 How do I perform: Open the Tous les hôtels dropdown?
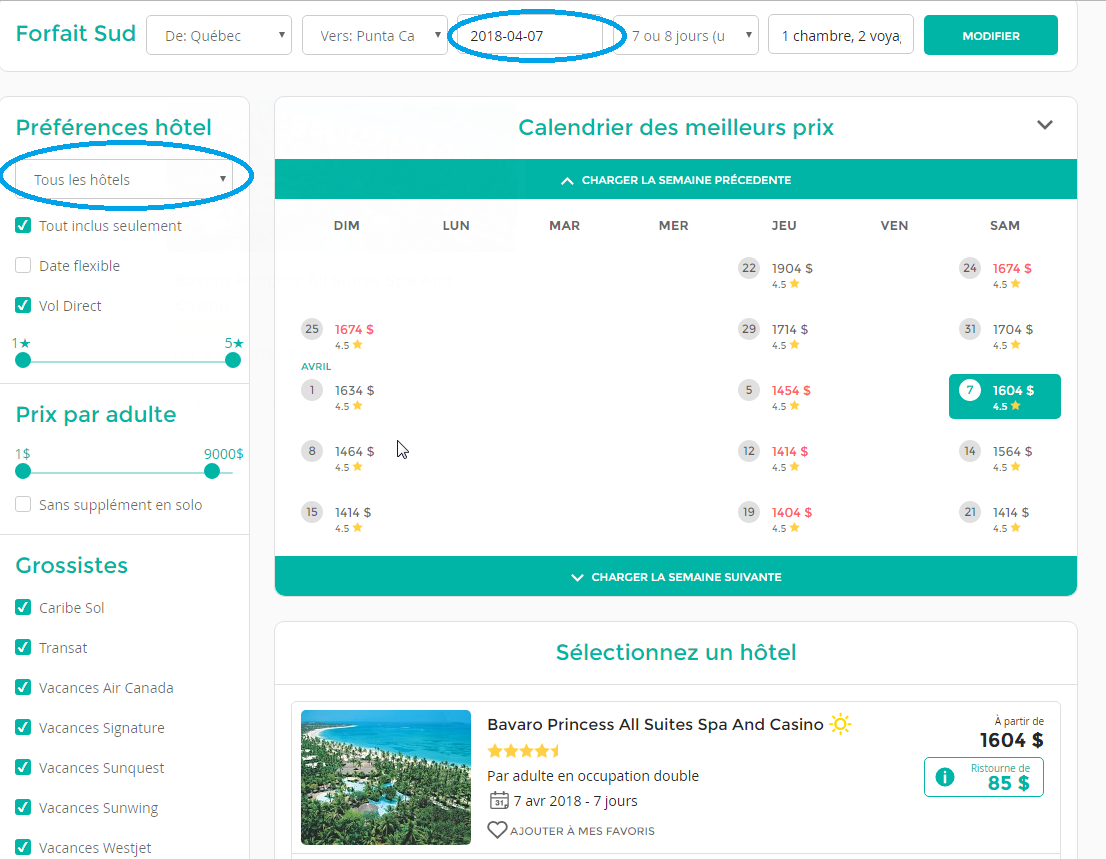tap(124, 180)
